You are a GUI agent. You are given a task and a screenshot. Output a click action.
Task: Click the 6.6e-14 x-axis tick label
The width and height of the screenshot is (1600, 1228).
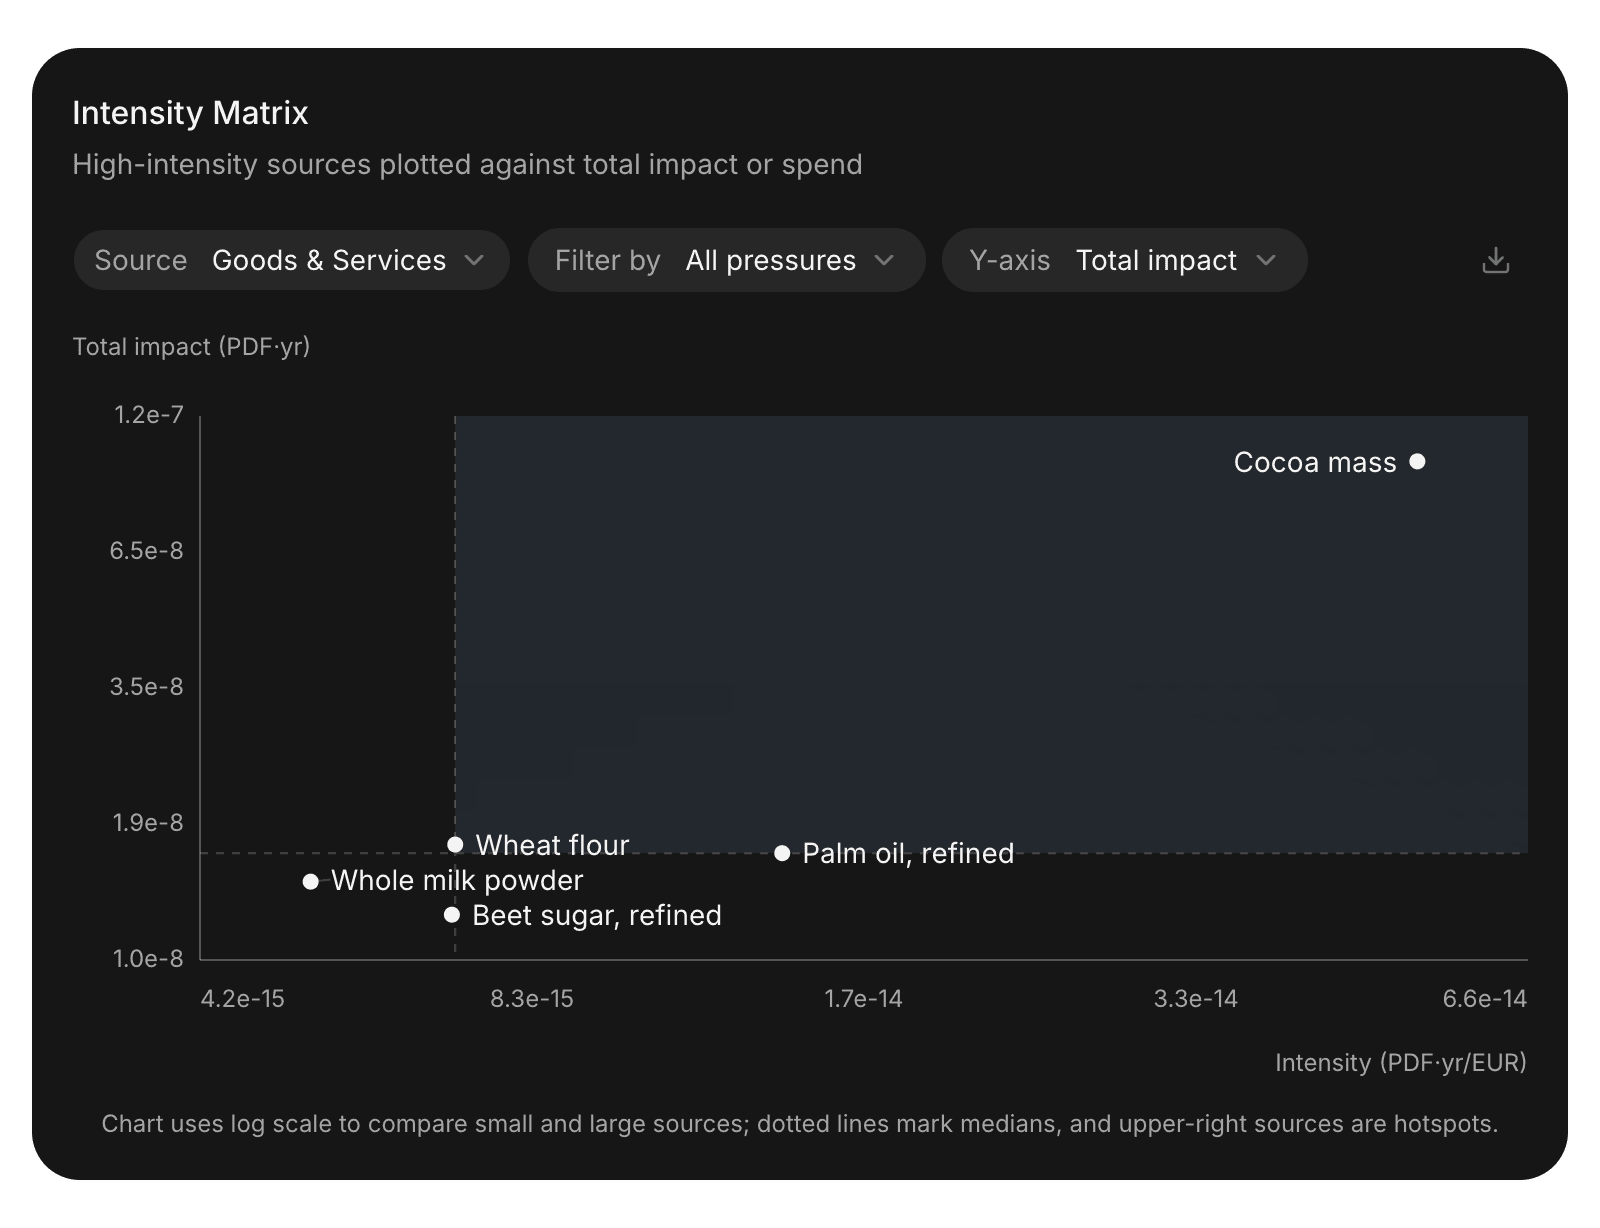pyautogui.click(x=1485, y=999)
